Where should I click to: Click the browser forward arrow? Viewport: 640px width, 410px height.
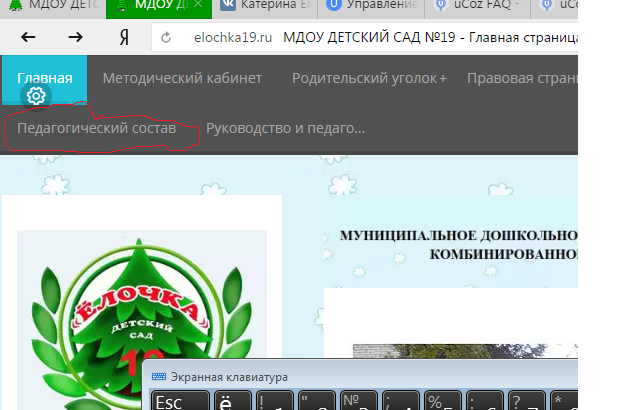(76, 38)
